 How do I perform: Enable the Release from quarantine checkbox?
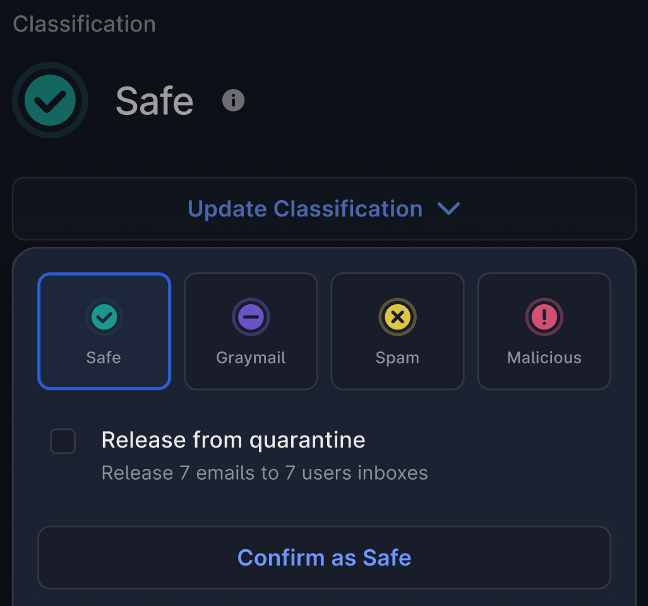(63, 441)
